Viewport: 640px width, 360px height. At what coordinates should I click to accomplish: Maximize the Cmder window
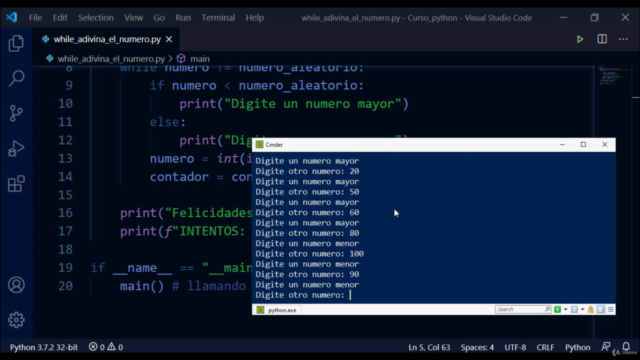click(583, 144)
